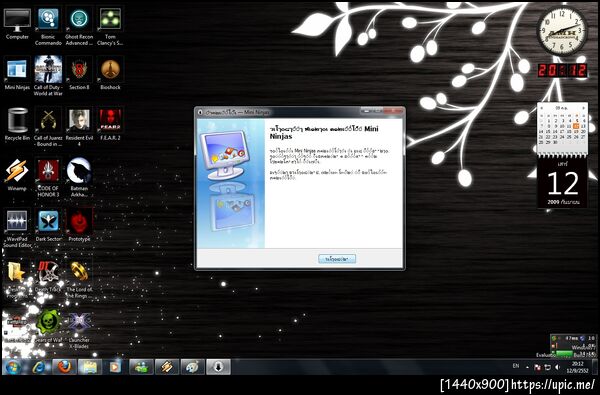
Task: Close the Mini Ninjas installer window
Action: point(394,111)
